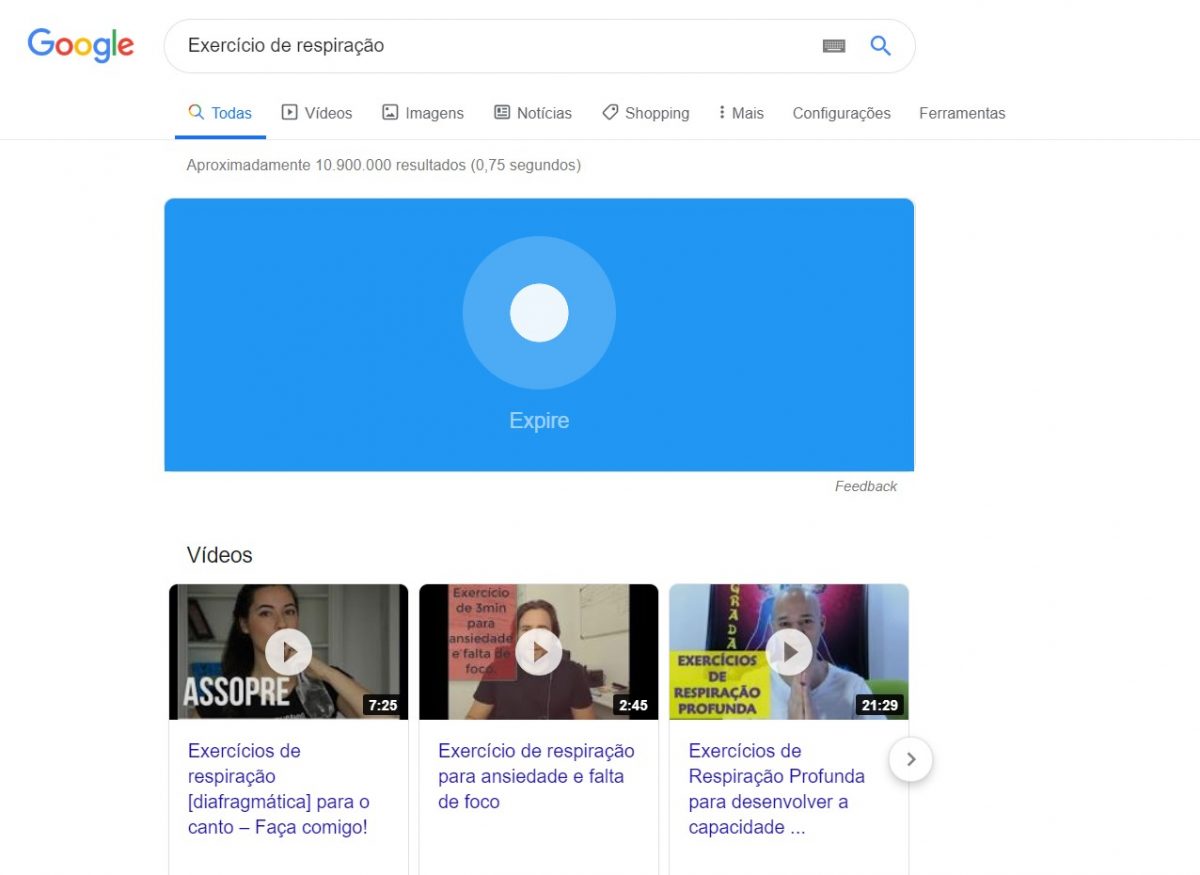Play the 2:45 anxiety exercise video
Image resolution: width=1200 pixels, height=875 pixels.
pos(539,652)
